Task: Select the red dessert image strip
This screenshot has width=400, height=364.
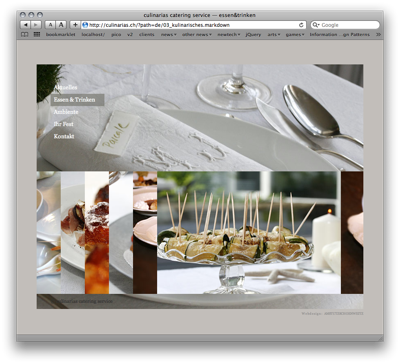Action: [x=97, y=233]
